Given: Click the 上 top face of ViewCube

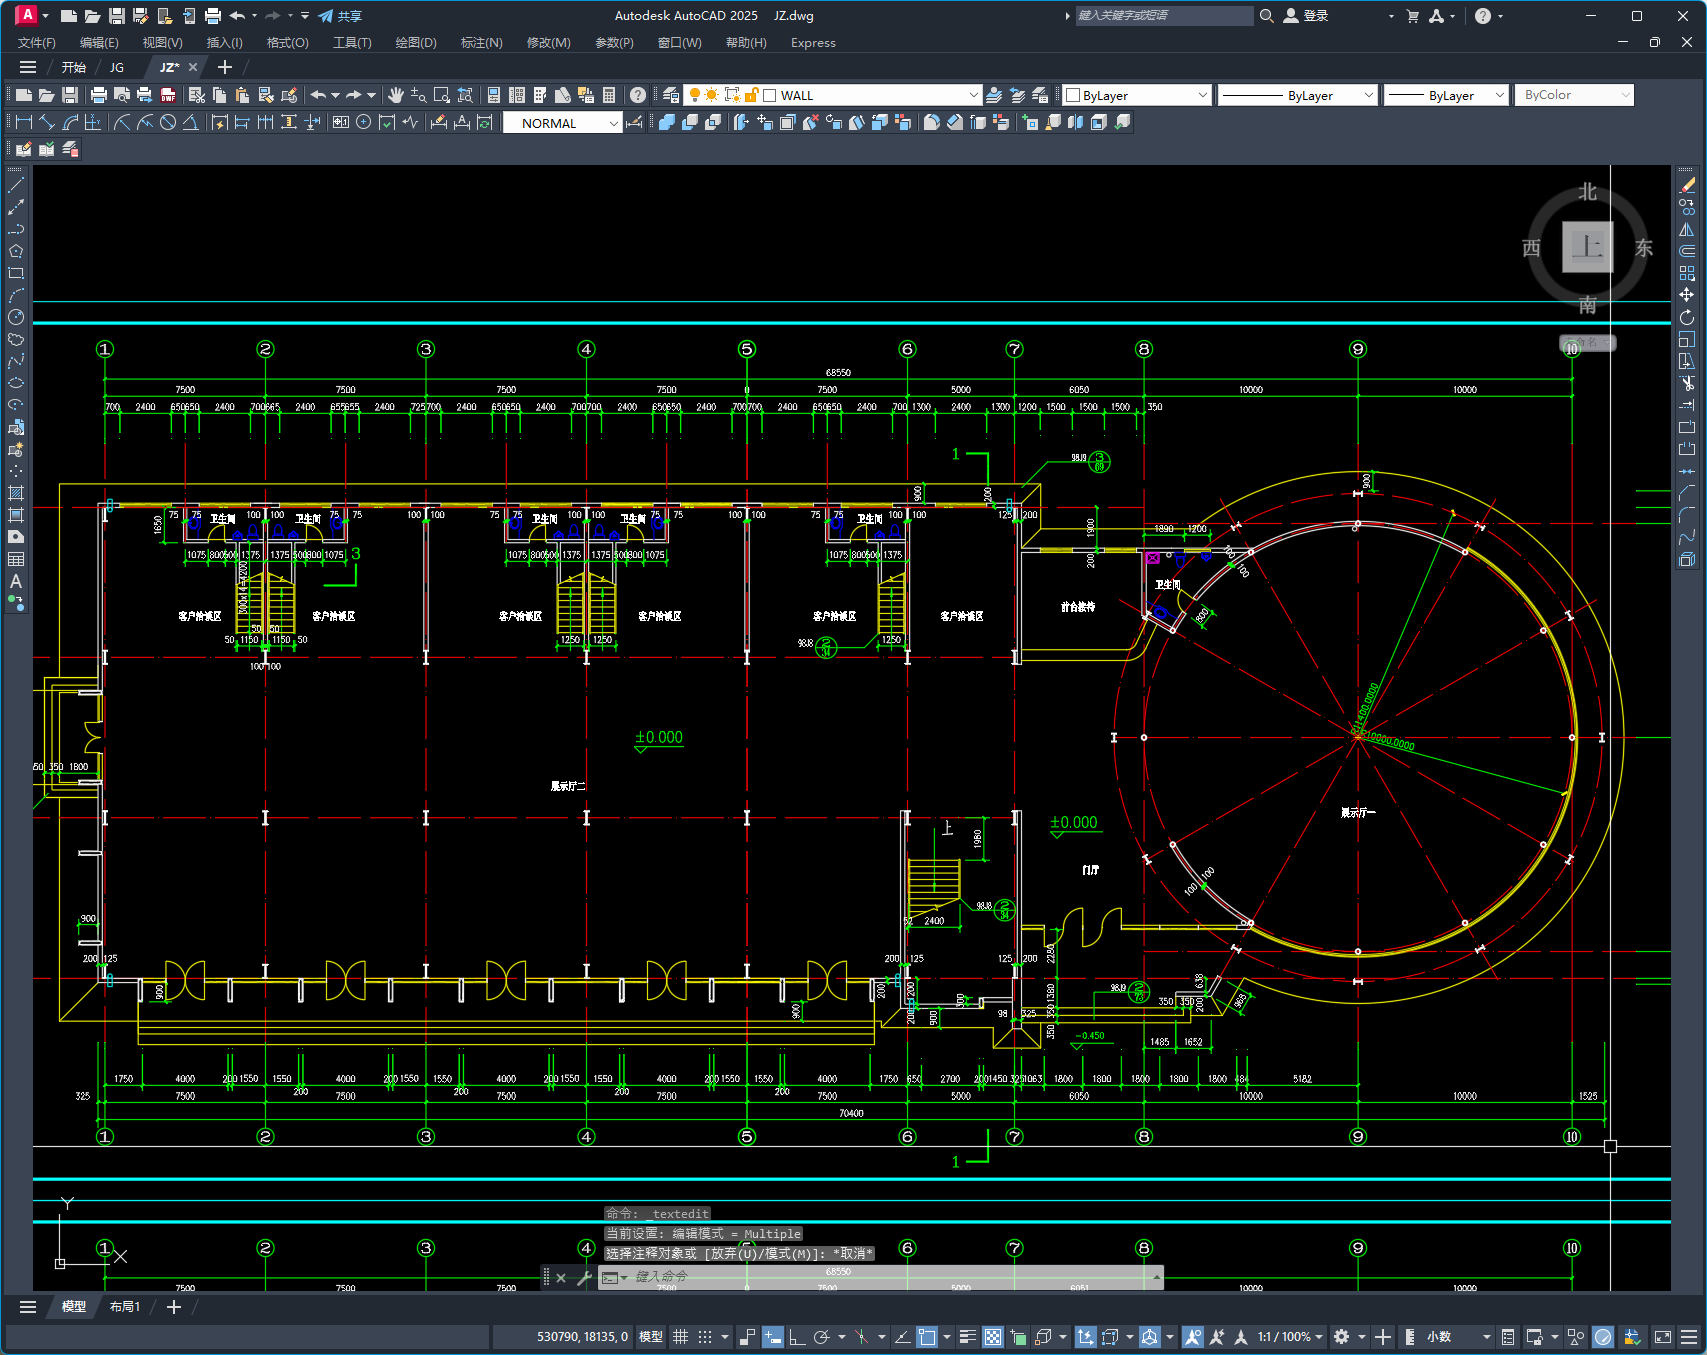Looking at the screenshot, I should click(x=1588, y=247).
